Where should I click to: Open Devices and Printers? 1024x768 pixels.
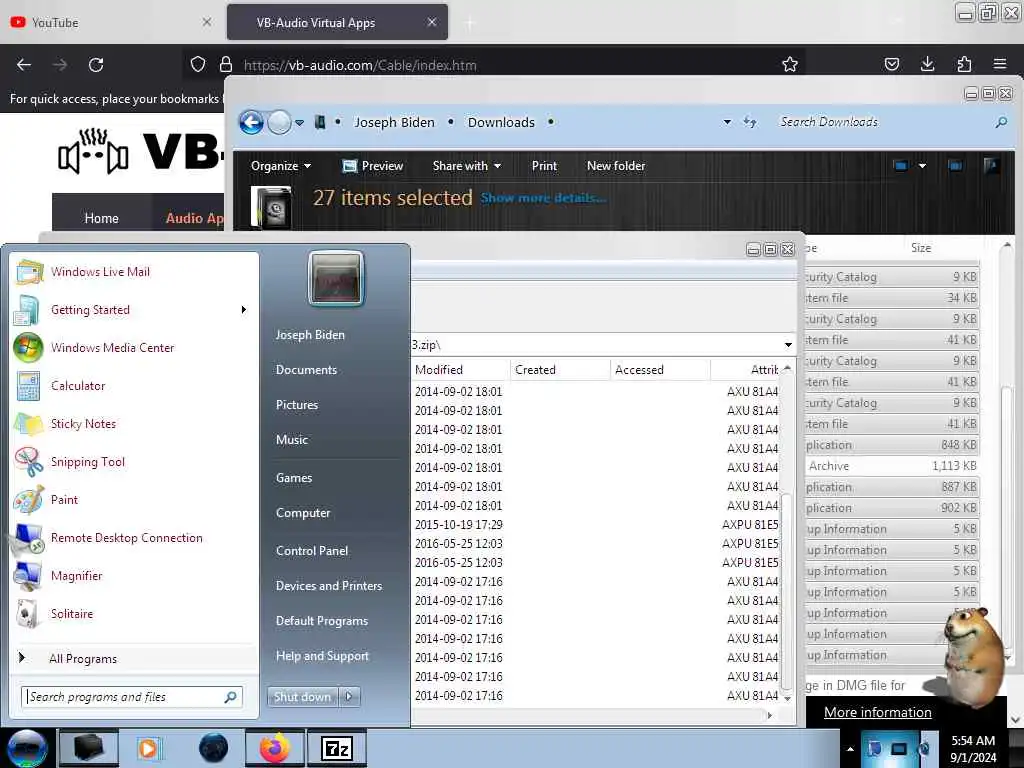pyautogui.click(x=328, y=586)
